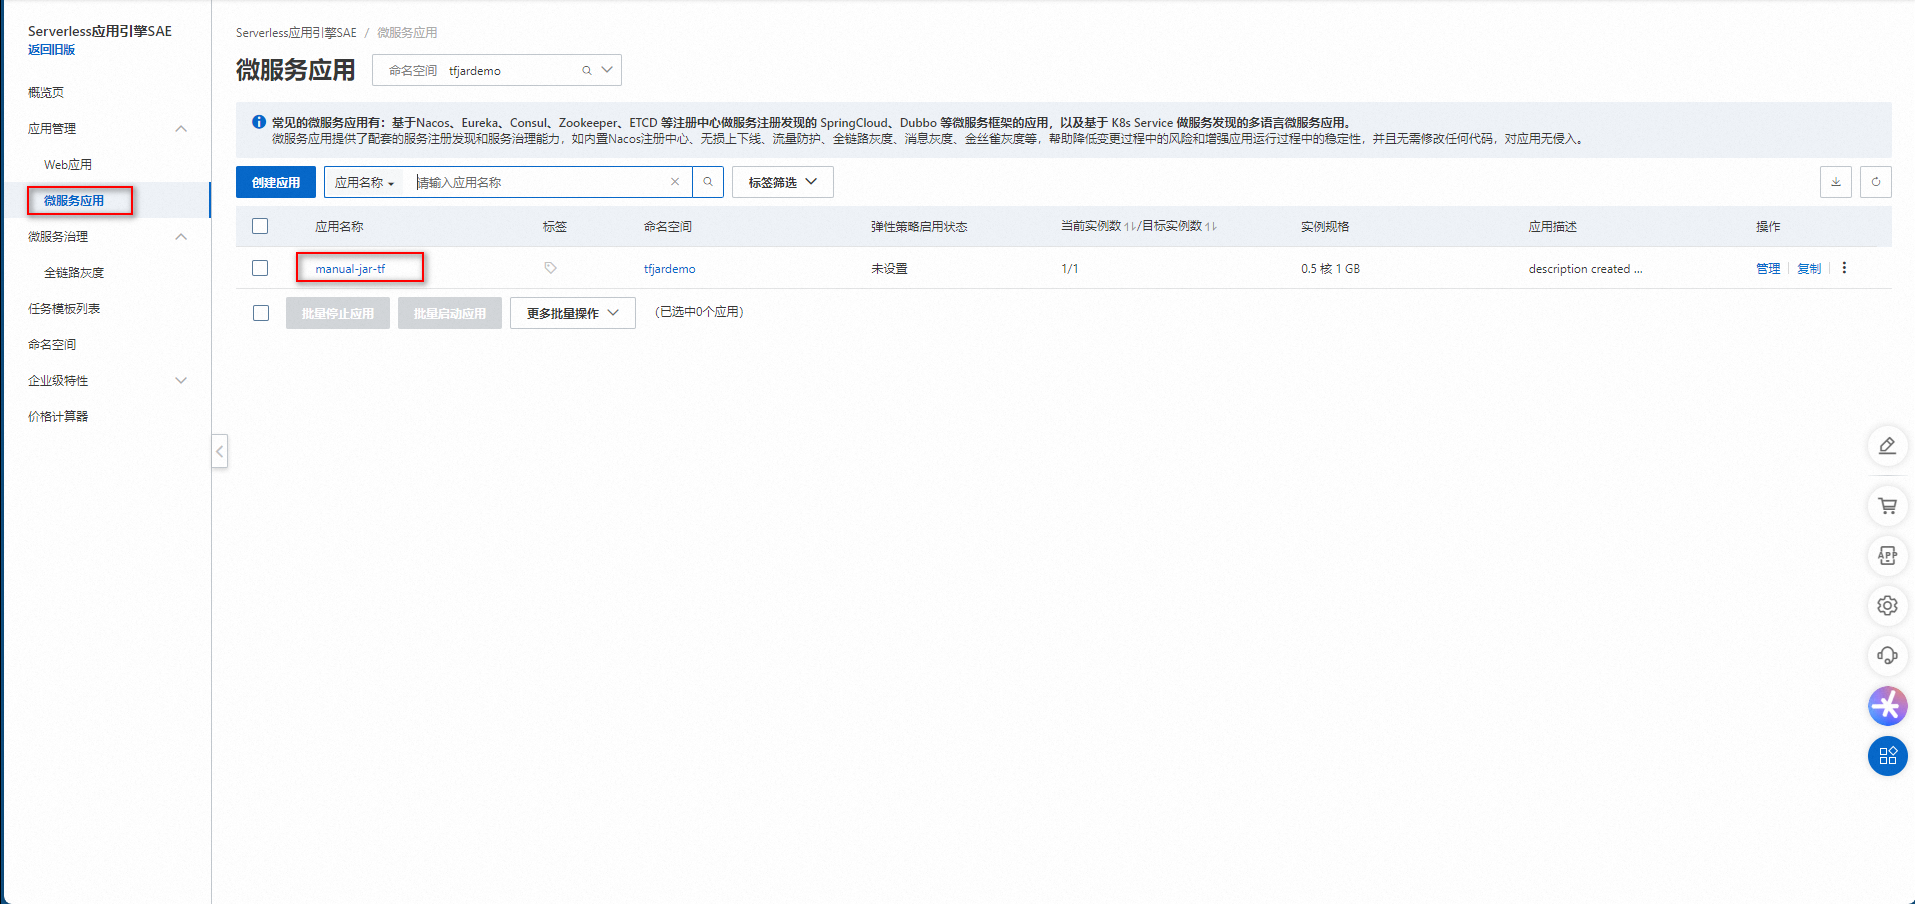Click the search magnifier beside the app name input
This screenshot has width=1915, height=904.
pos(708,182)
